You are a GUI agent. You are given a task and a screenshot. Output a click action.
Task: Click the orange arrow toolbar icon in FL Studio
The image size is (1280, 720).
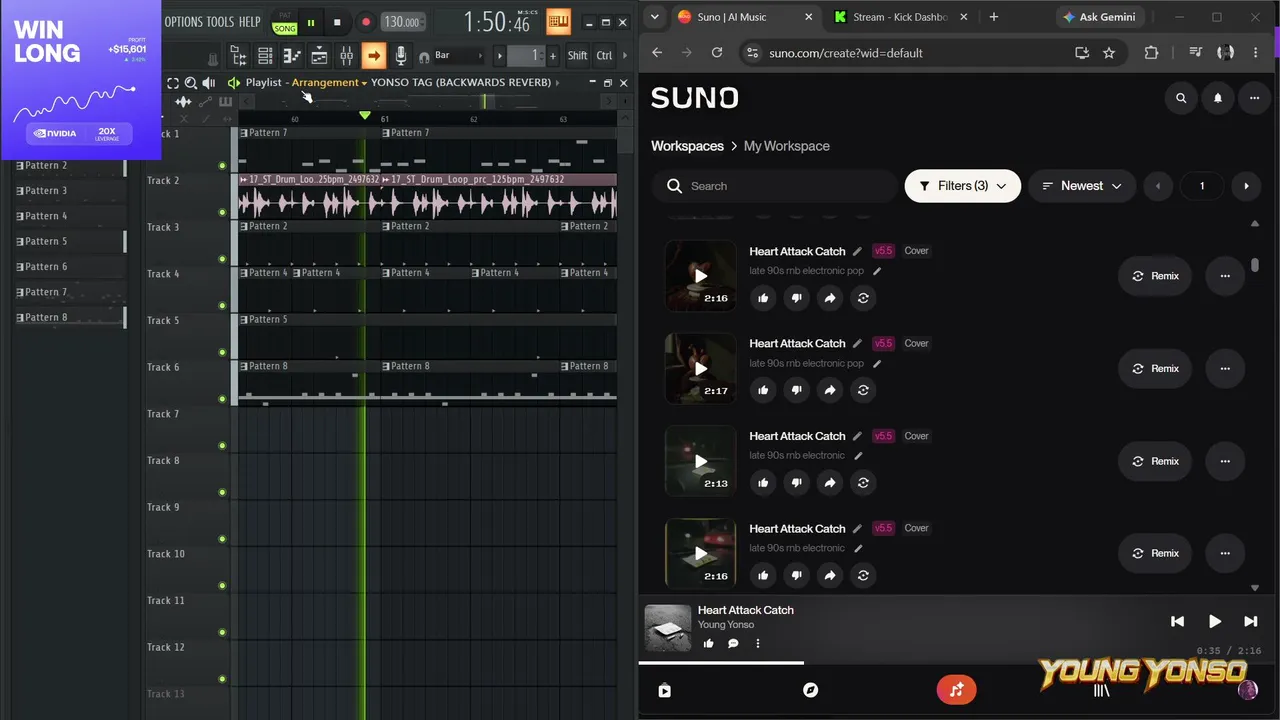point(373,56)
